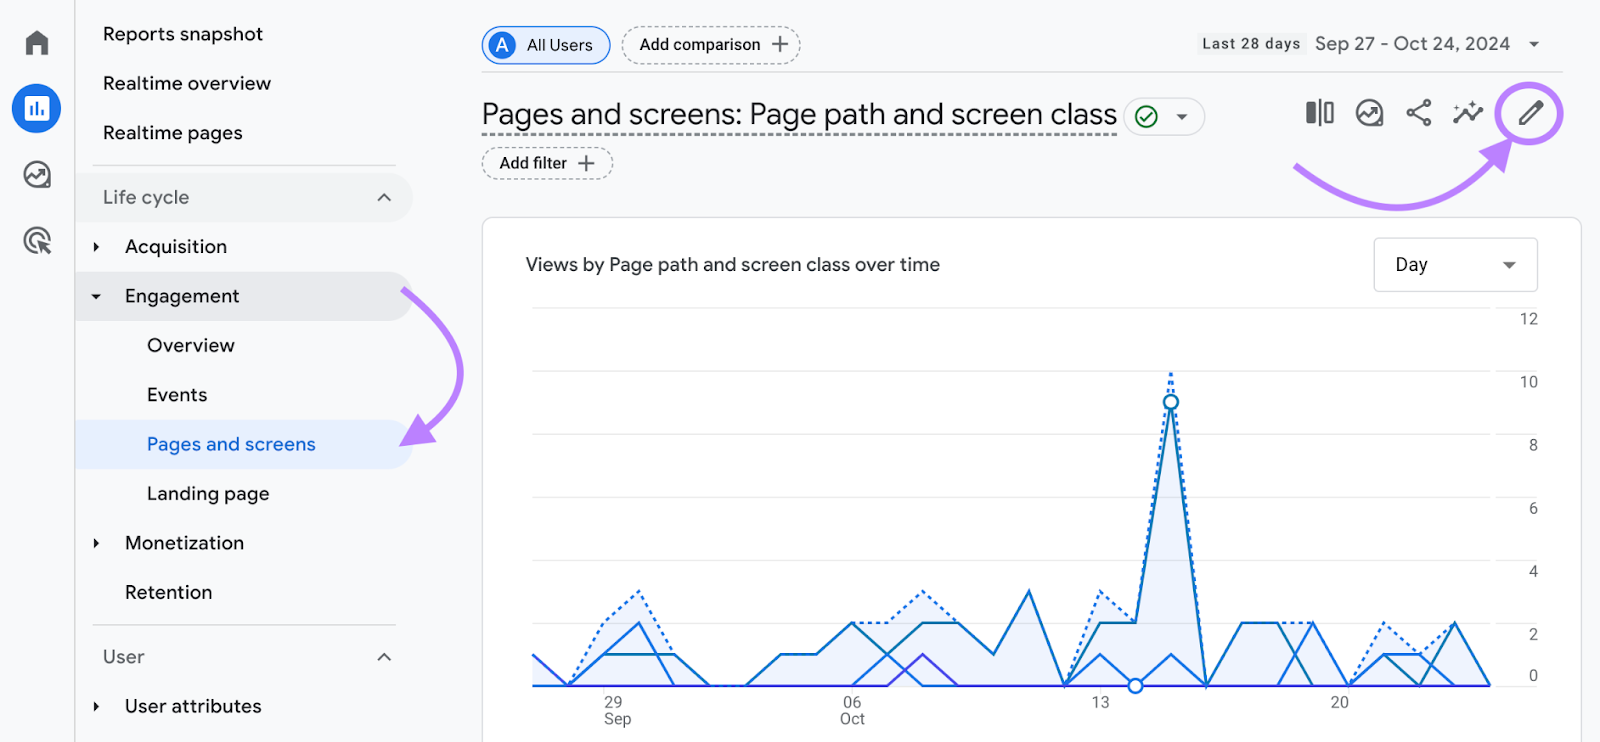Open the Day granularity dropdown

1455,265
